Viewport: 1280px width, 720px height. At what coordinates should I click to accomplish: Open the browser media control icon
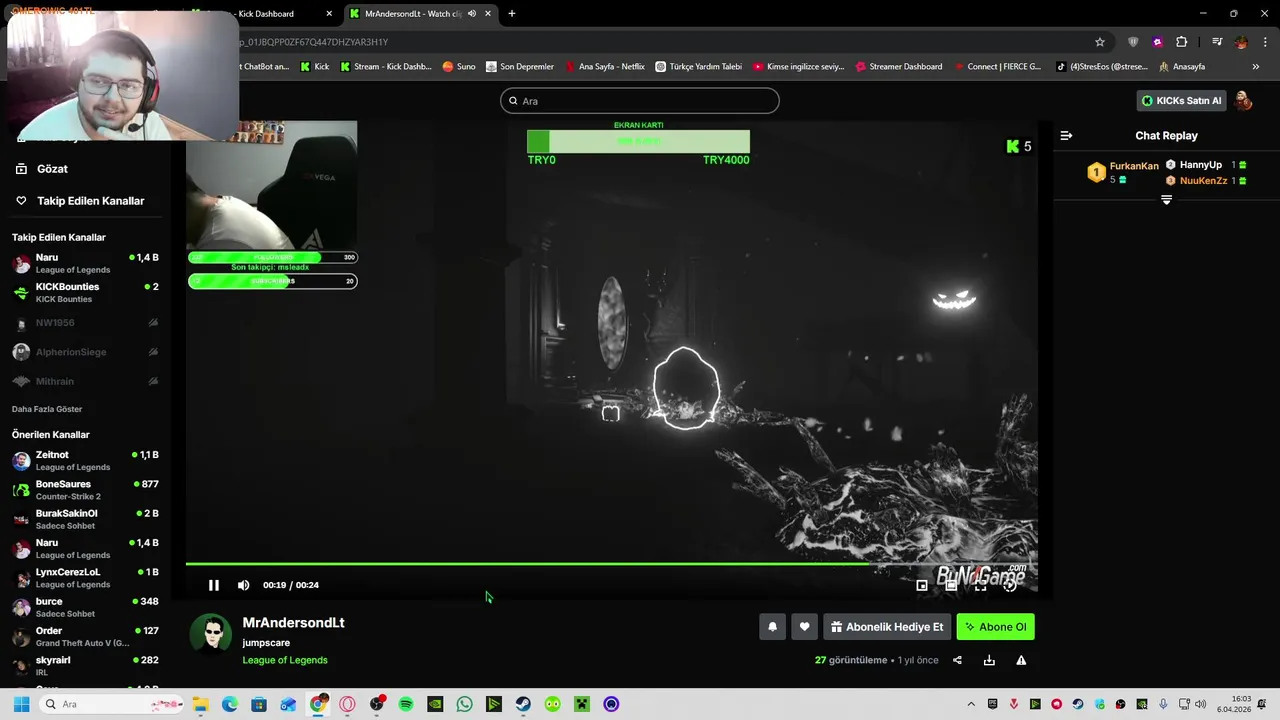pyautogui.click(x=1217, y=42)
